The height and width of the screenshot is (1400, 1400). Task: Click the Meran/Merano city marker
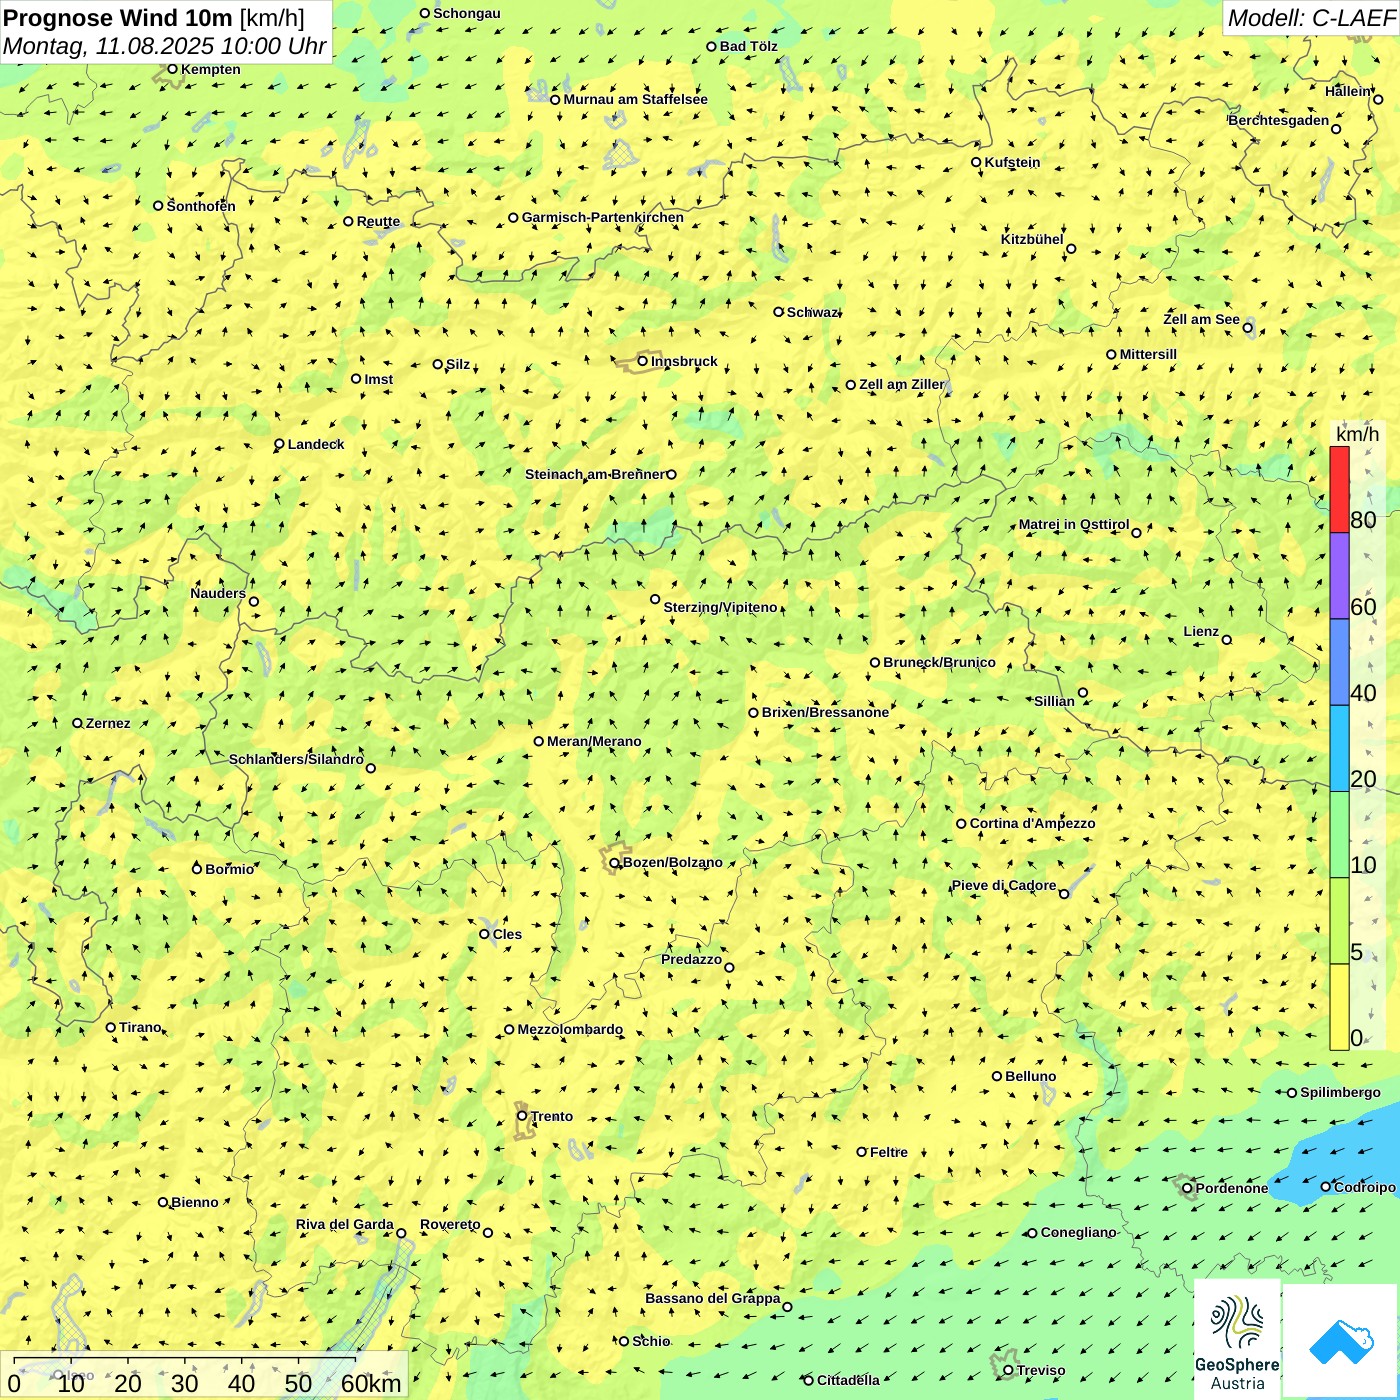[x=539, y=741]
